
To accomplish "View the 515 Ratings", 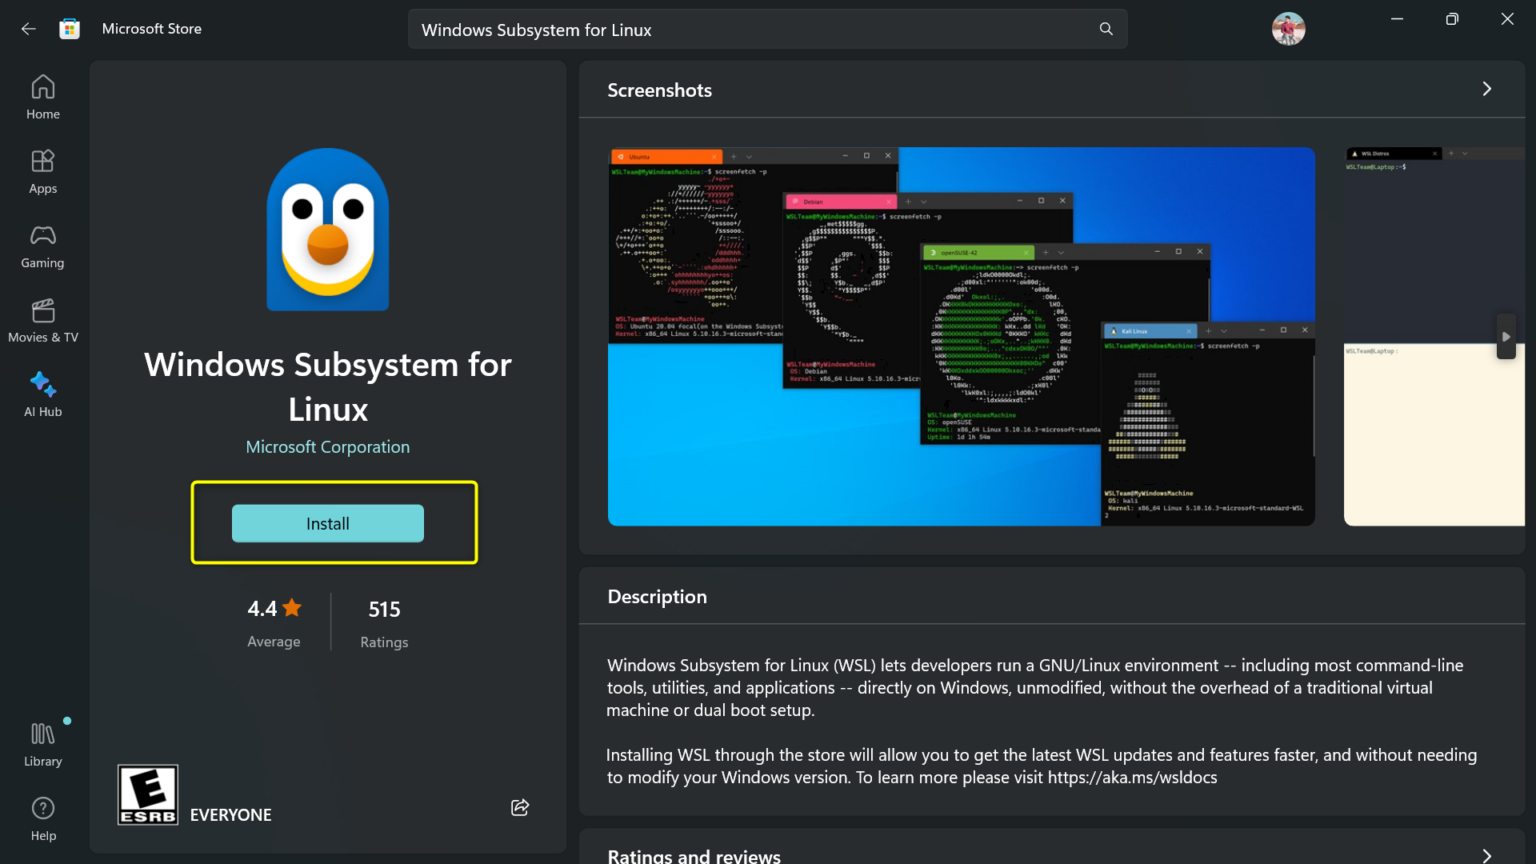I will pyautogui.click(x=384, y=621).
